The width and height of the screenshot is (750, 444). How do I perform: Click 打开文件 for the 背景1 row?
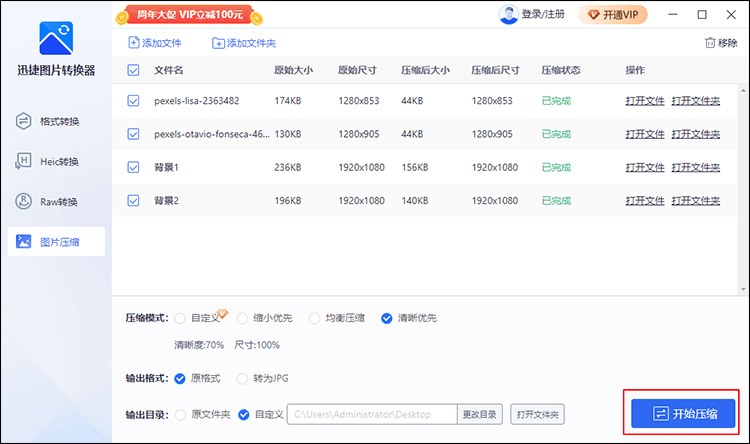645,167
